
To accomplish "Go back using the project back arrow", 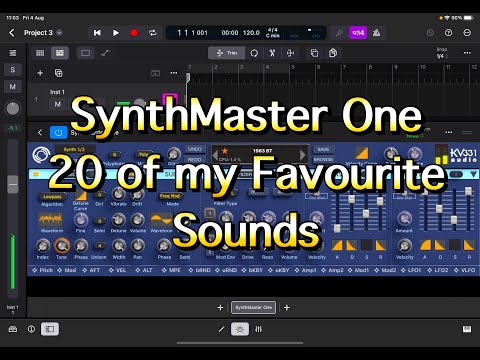I will (x=12, y=33).
